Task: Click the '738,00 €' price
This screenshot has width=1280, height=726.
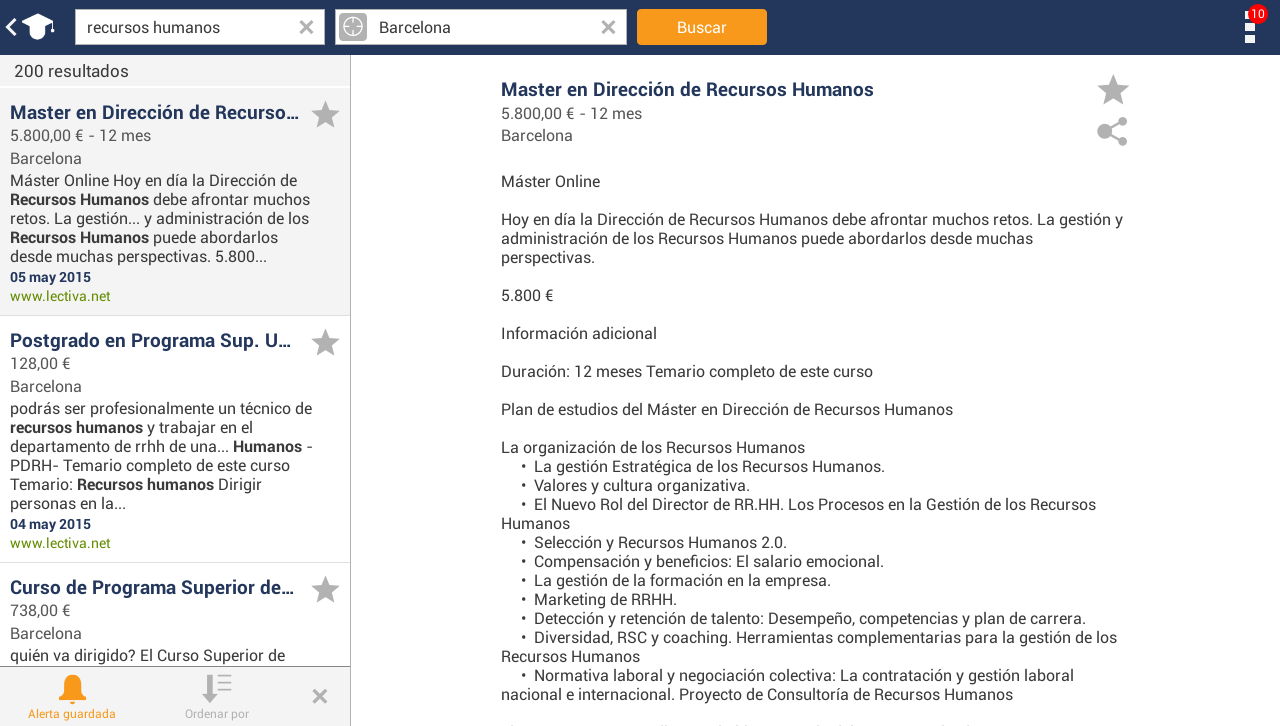Action: pyautogui.click(x=40, y=610)
